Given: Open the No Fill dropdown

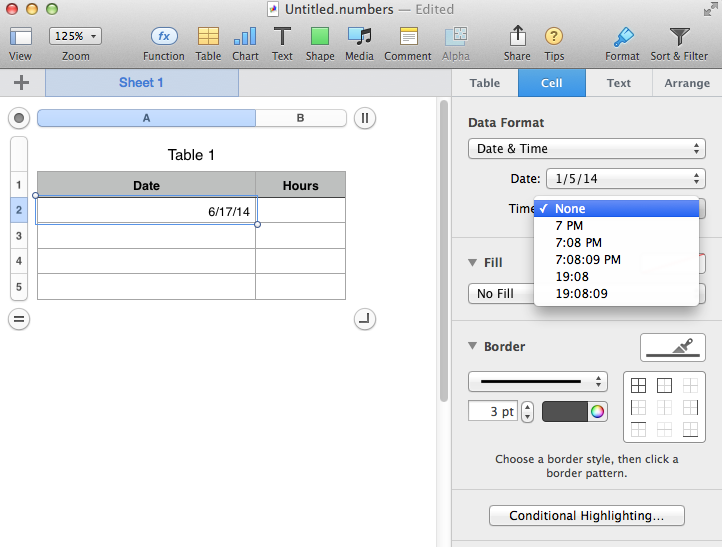Looking at the screenshot, I should 501,294.
